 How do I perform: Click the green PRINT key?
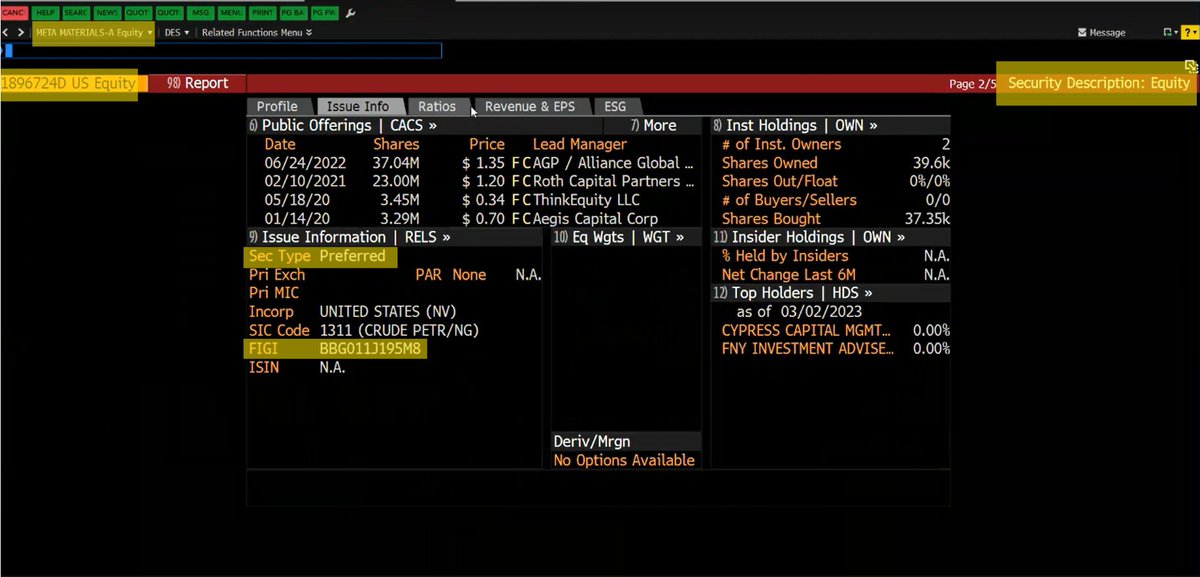(262, 13)
